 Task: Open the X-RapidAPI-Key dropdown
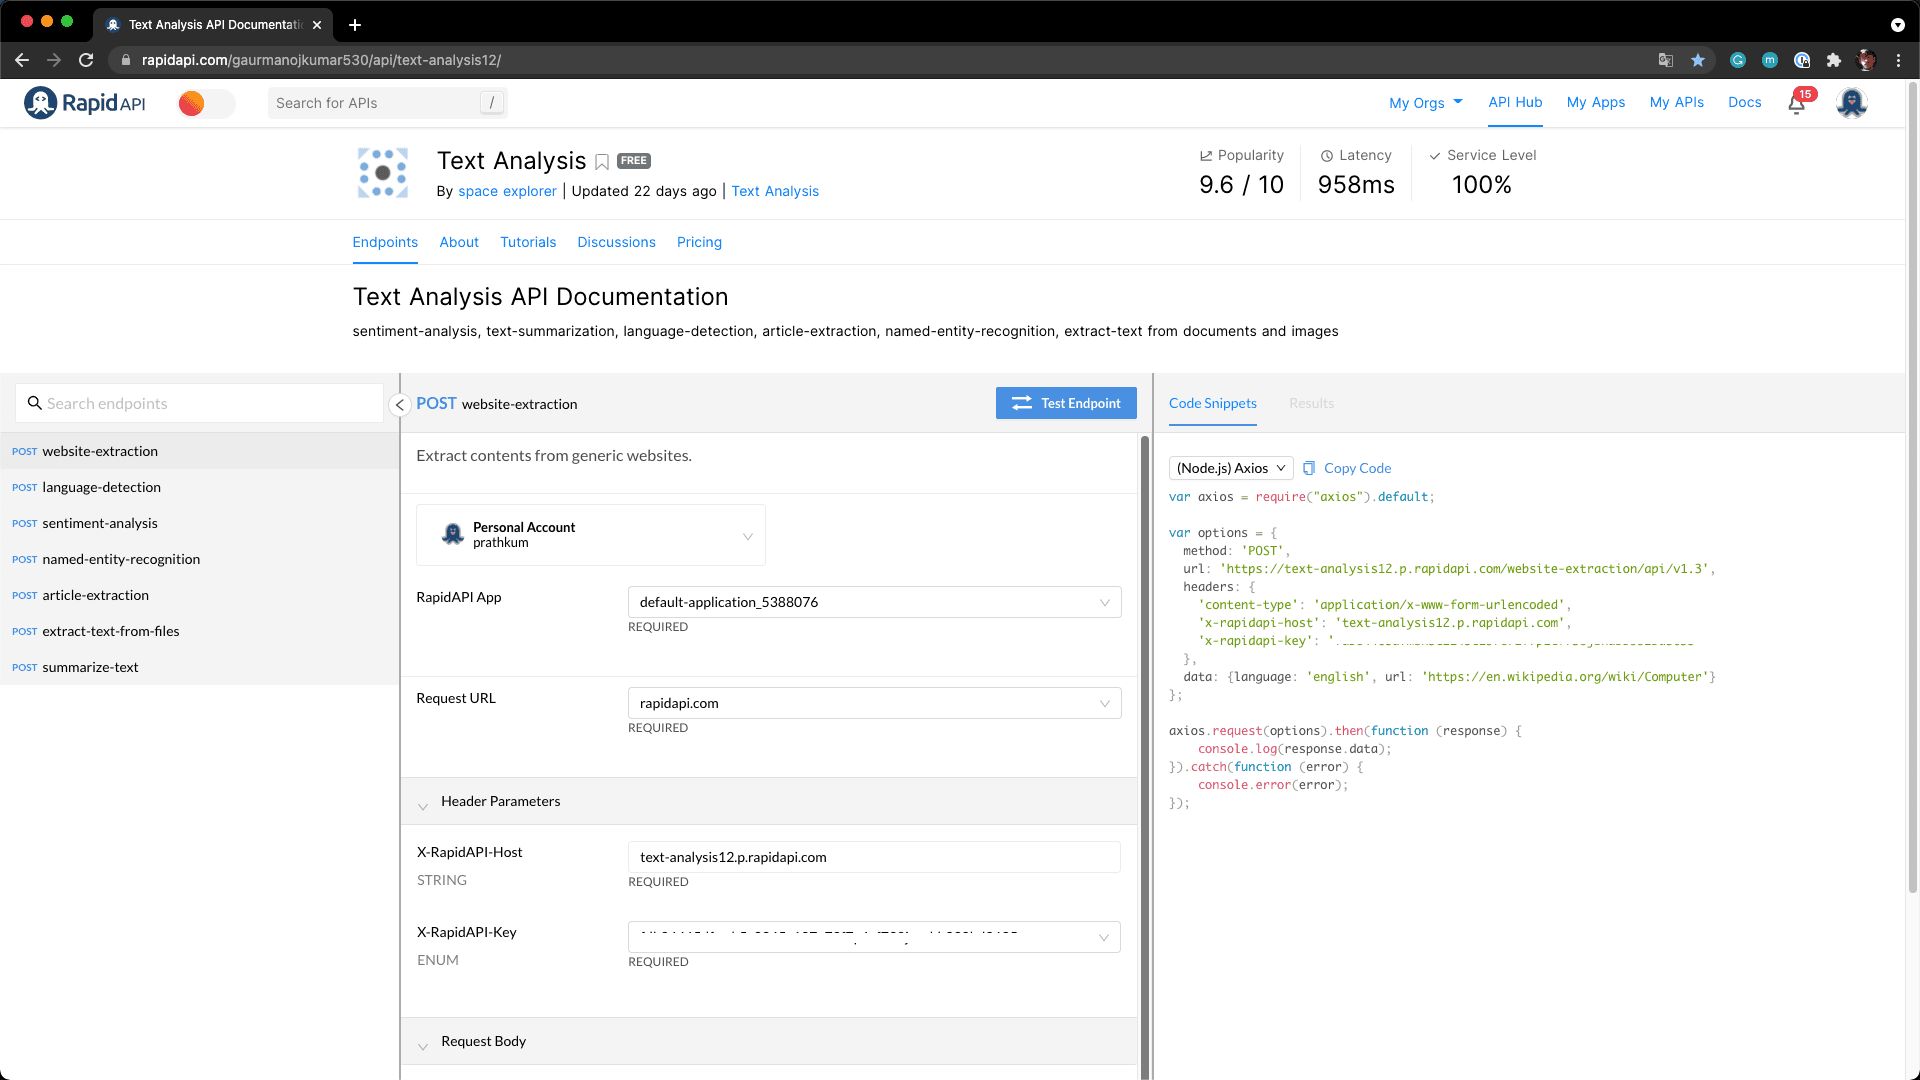click(x=874, y=937)
